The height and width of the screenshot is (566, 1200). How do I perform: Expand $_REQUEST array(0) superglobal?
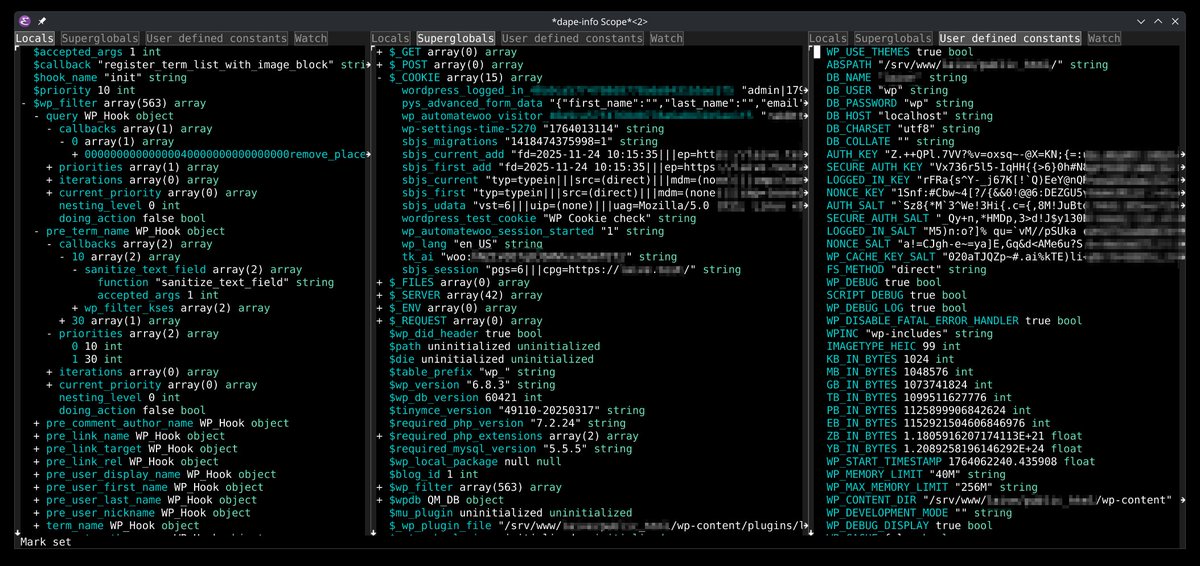tap(379, 321)
